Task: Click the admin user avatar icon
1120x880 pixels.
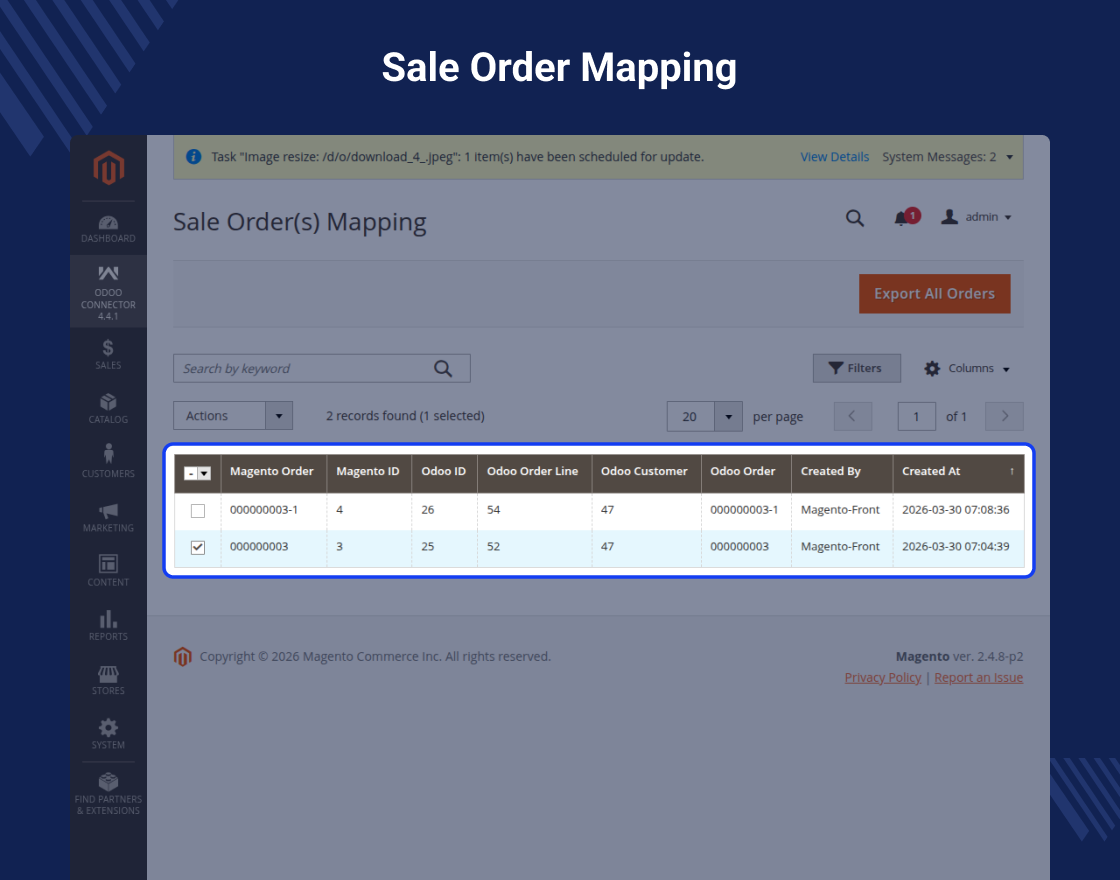Action: pyautogui.click(x=949, y=217)
